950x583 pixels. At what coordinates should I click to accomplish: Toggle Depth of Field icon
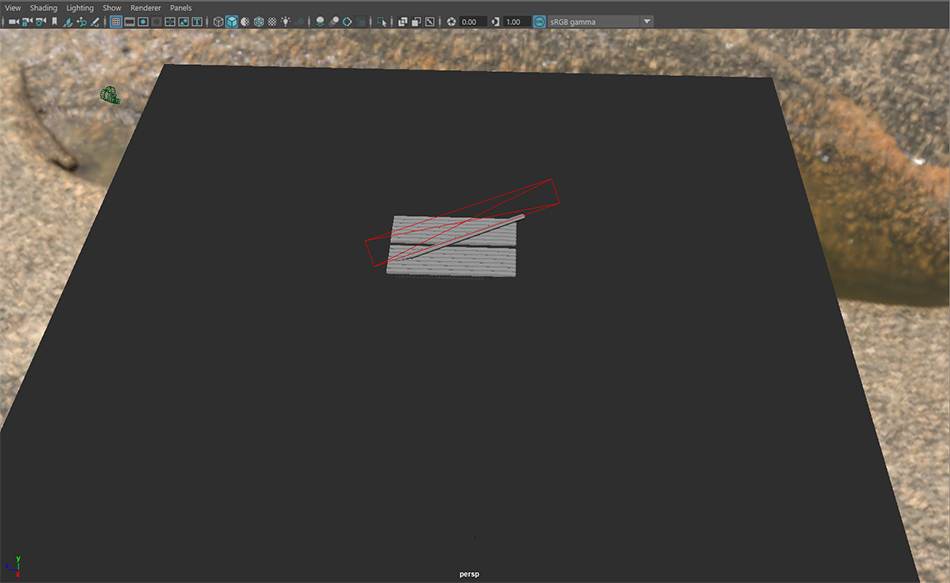(x=362, y=22)
